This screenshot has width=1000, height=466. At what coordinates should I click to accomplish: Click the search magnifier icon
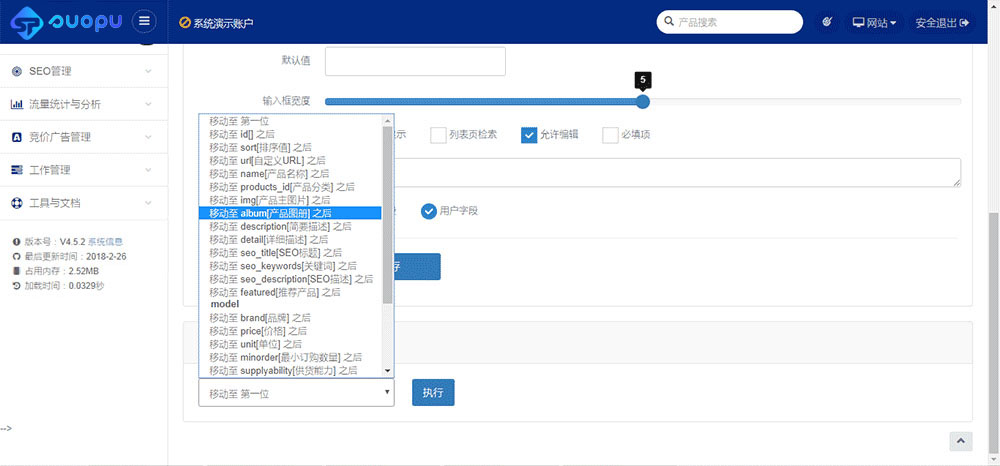(669, 22)
